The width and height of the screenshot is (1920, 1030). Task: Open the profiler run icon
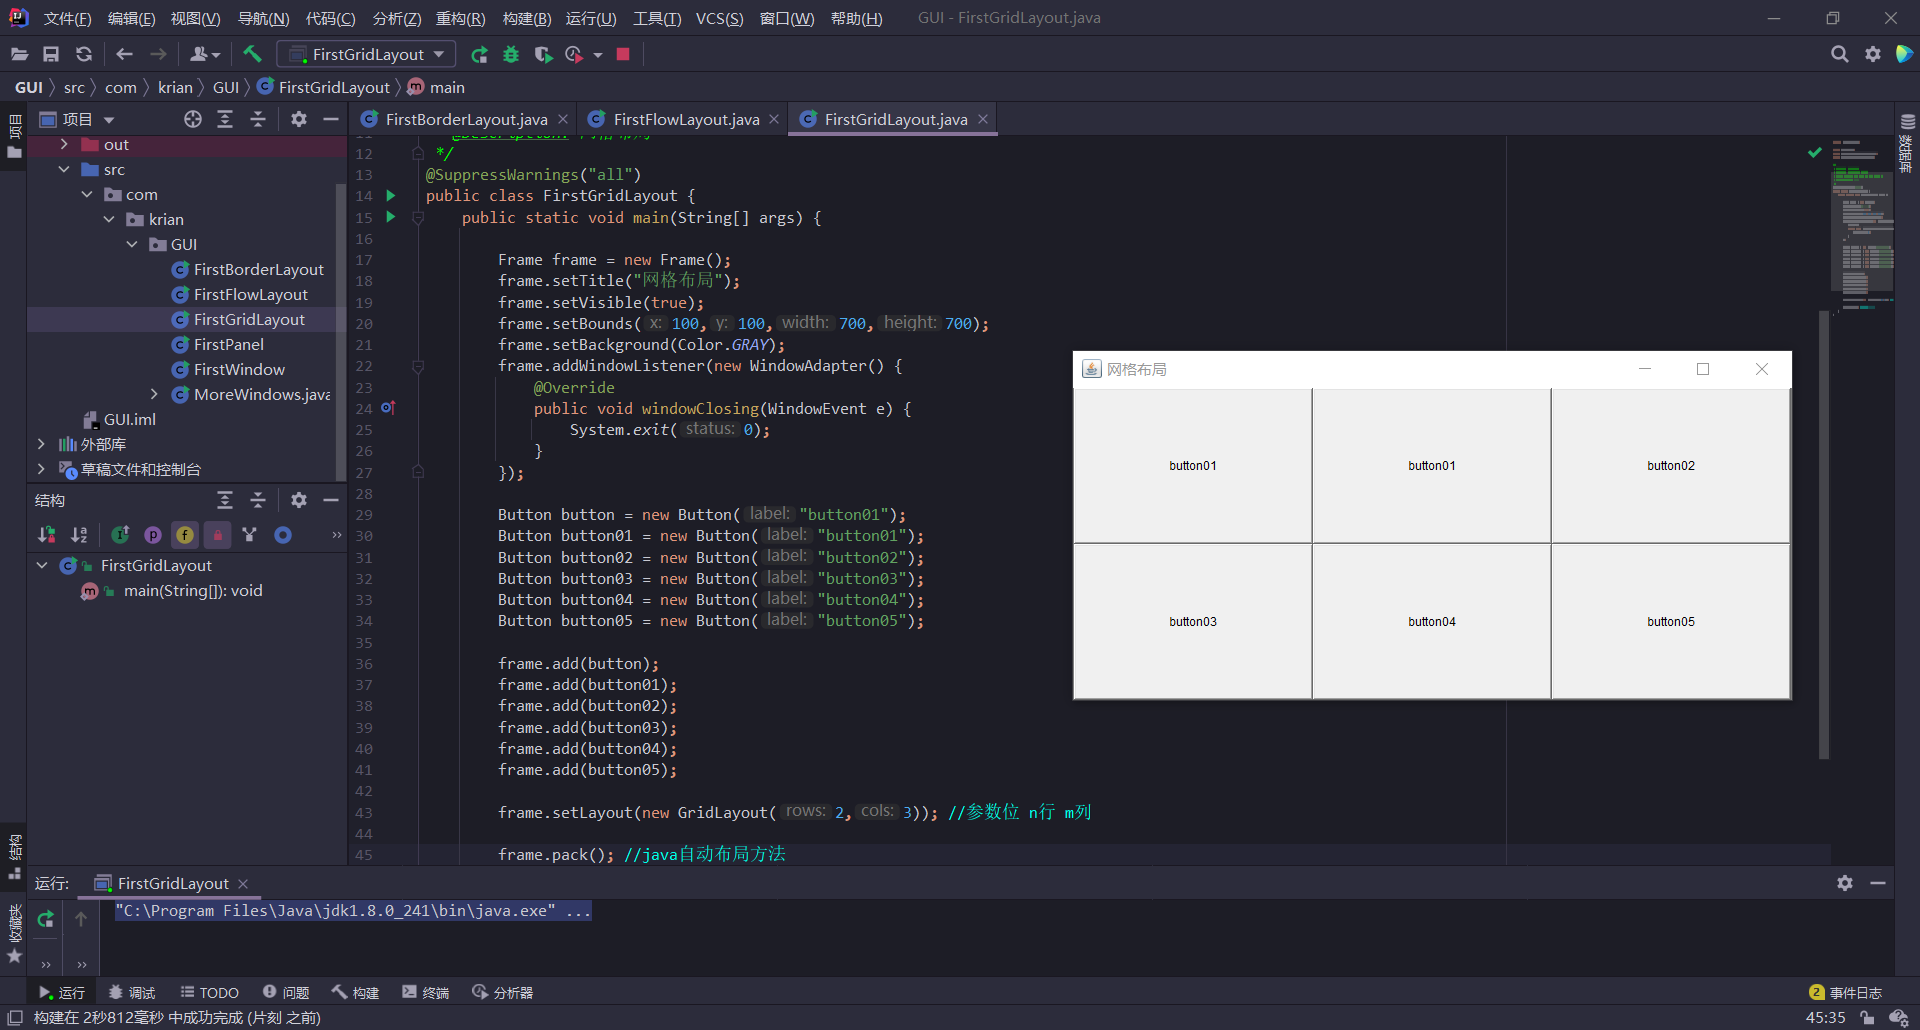[572, 54]
